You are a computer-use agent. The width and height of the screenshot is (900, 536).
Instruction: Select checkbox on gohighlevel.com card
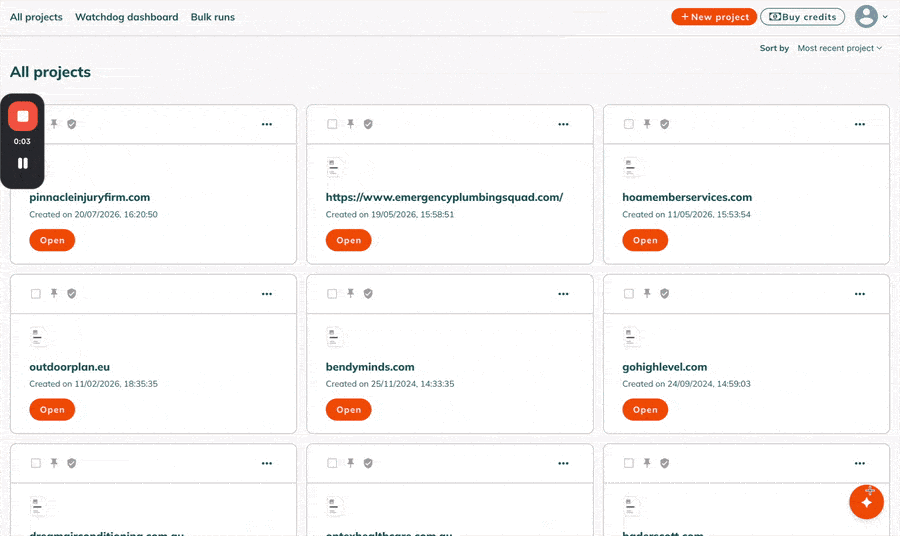click(629, 293)
